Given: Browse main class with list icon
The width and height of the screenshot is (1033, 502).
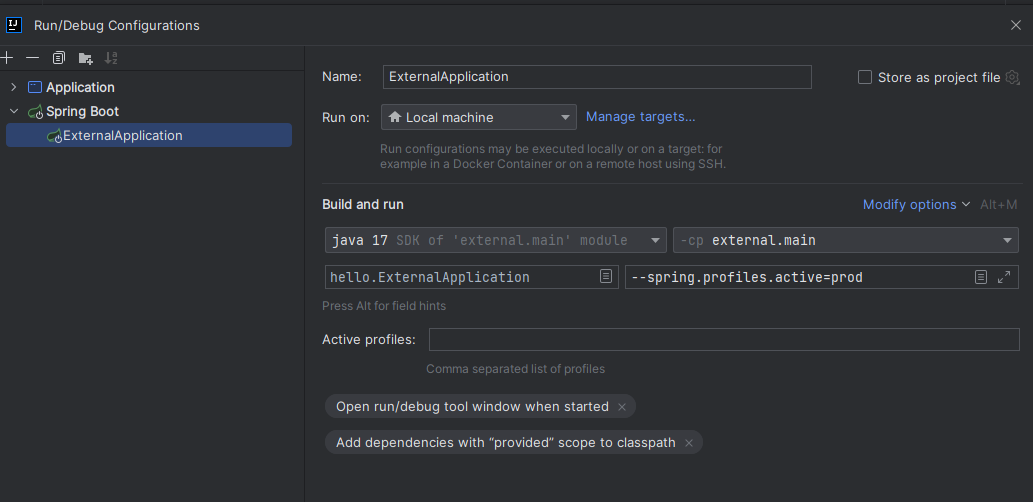Looking at the screenshot, I should point(605,276).
